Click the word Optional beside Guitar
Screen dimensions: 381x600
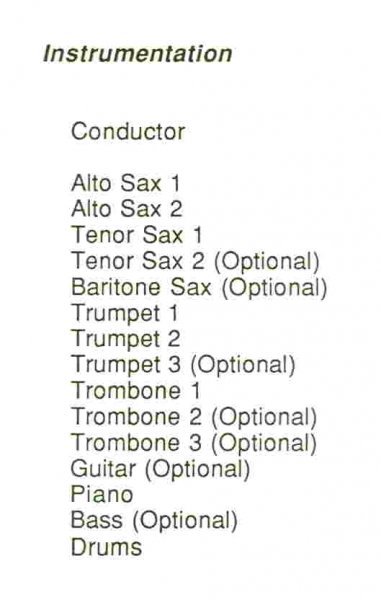[x=197, y=469]
